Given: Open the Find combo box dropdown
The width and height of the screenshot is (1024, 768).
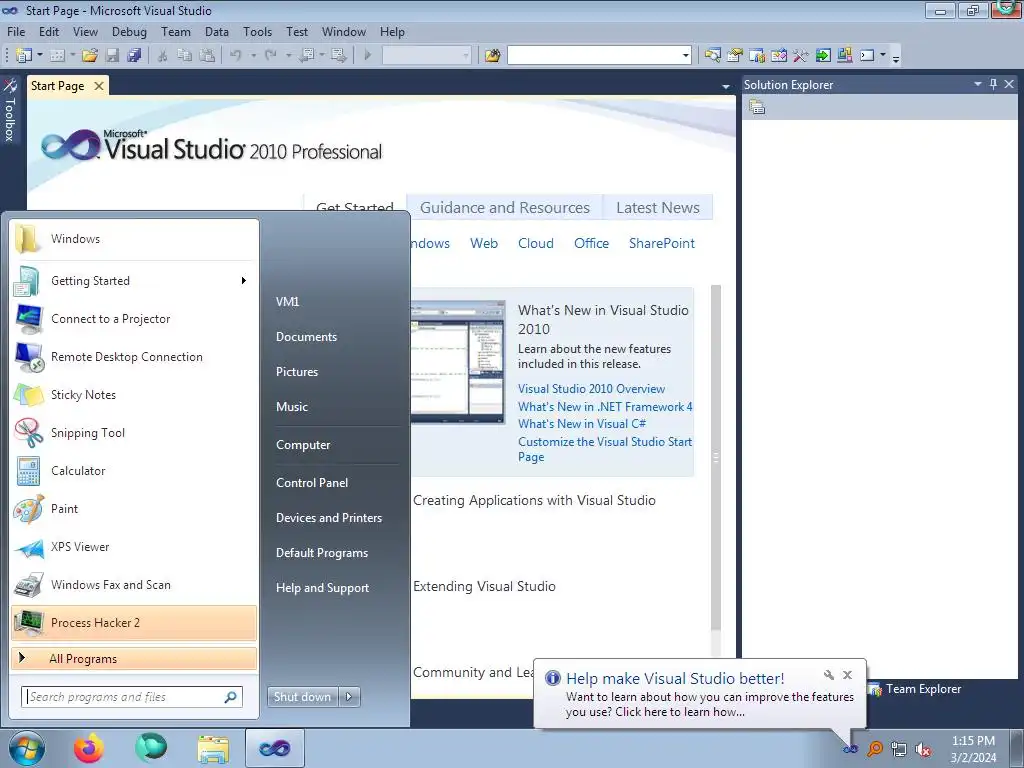Looking at the screenshot, I should [685, 56].
